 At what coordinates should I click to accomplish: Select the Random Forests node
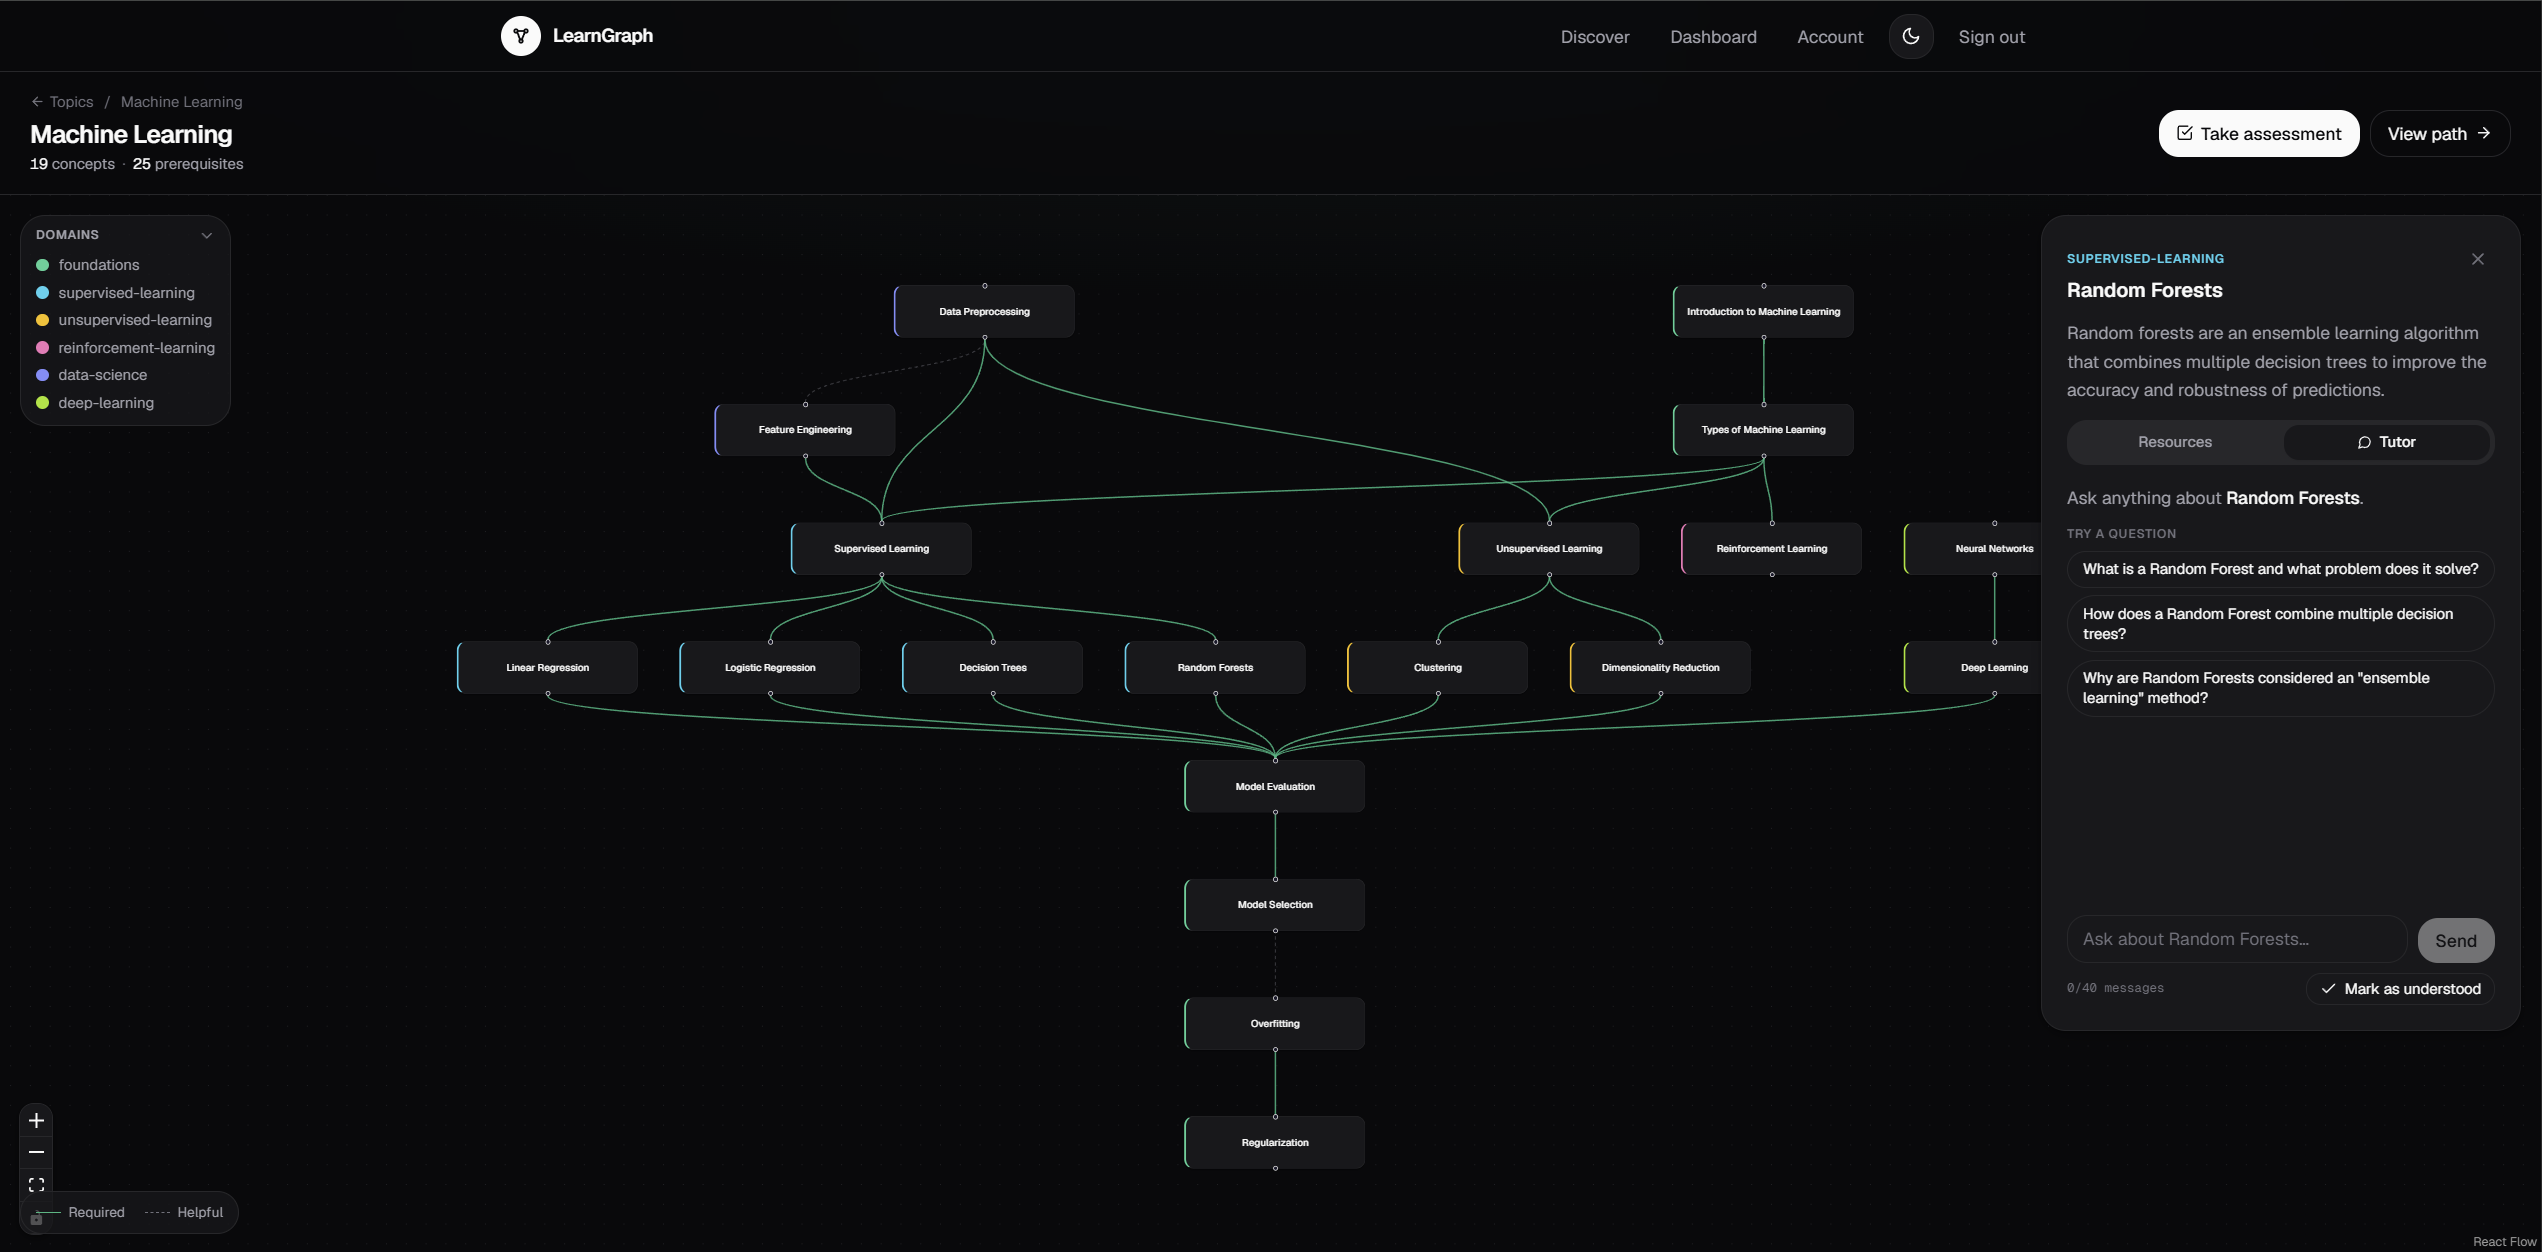[1215, 668]
